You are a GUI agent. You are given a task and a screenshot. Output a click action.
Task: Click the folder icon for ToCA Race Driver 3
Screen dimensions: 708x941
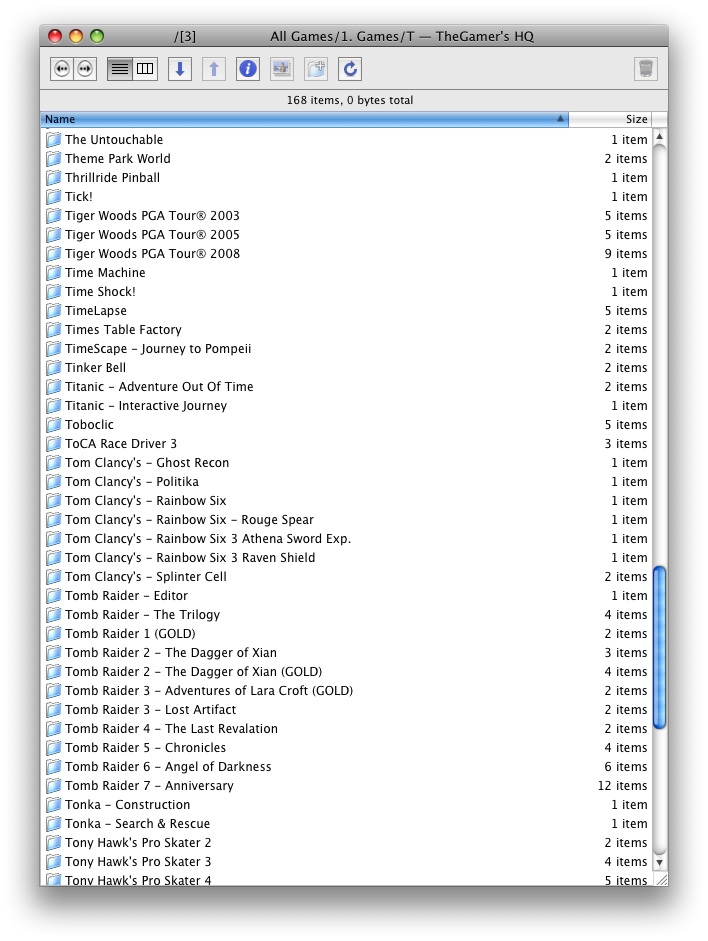tap(54, 444)
